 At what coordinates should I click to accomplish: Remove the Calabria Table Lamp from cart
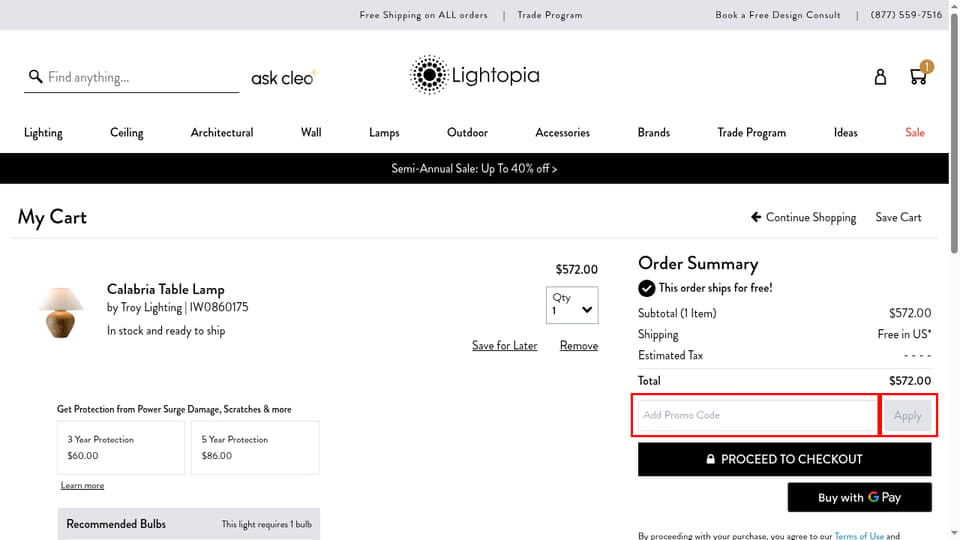click(579, 346)
